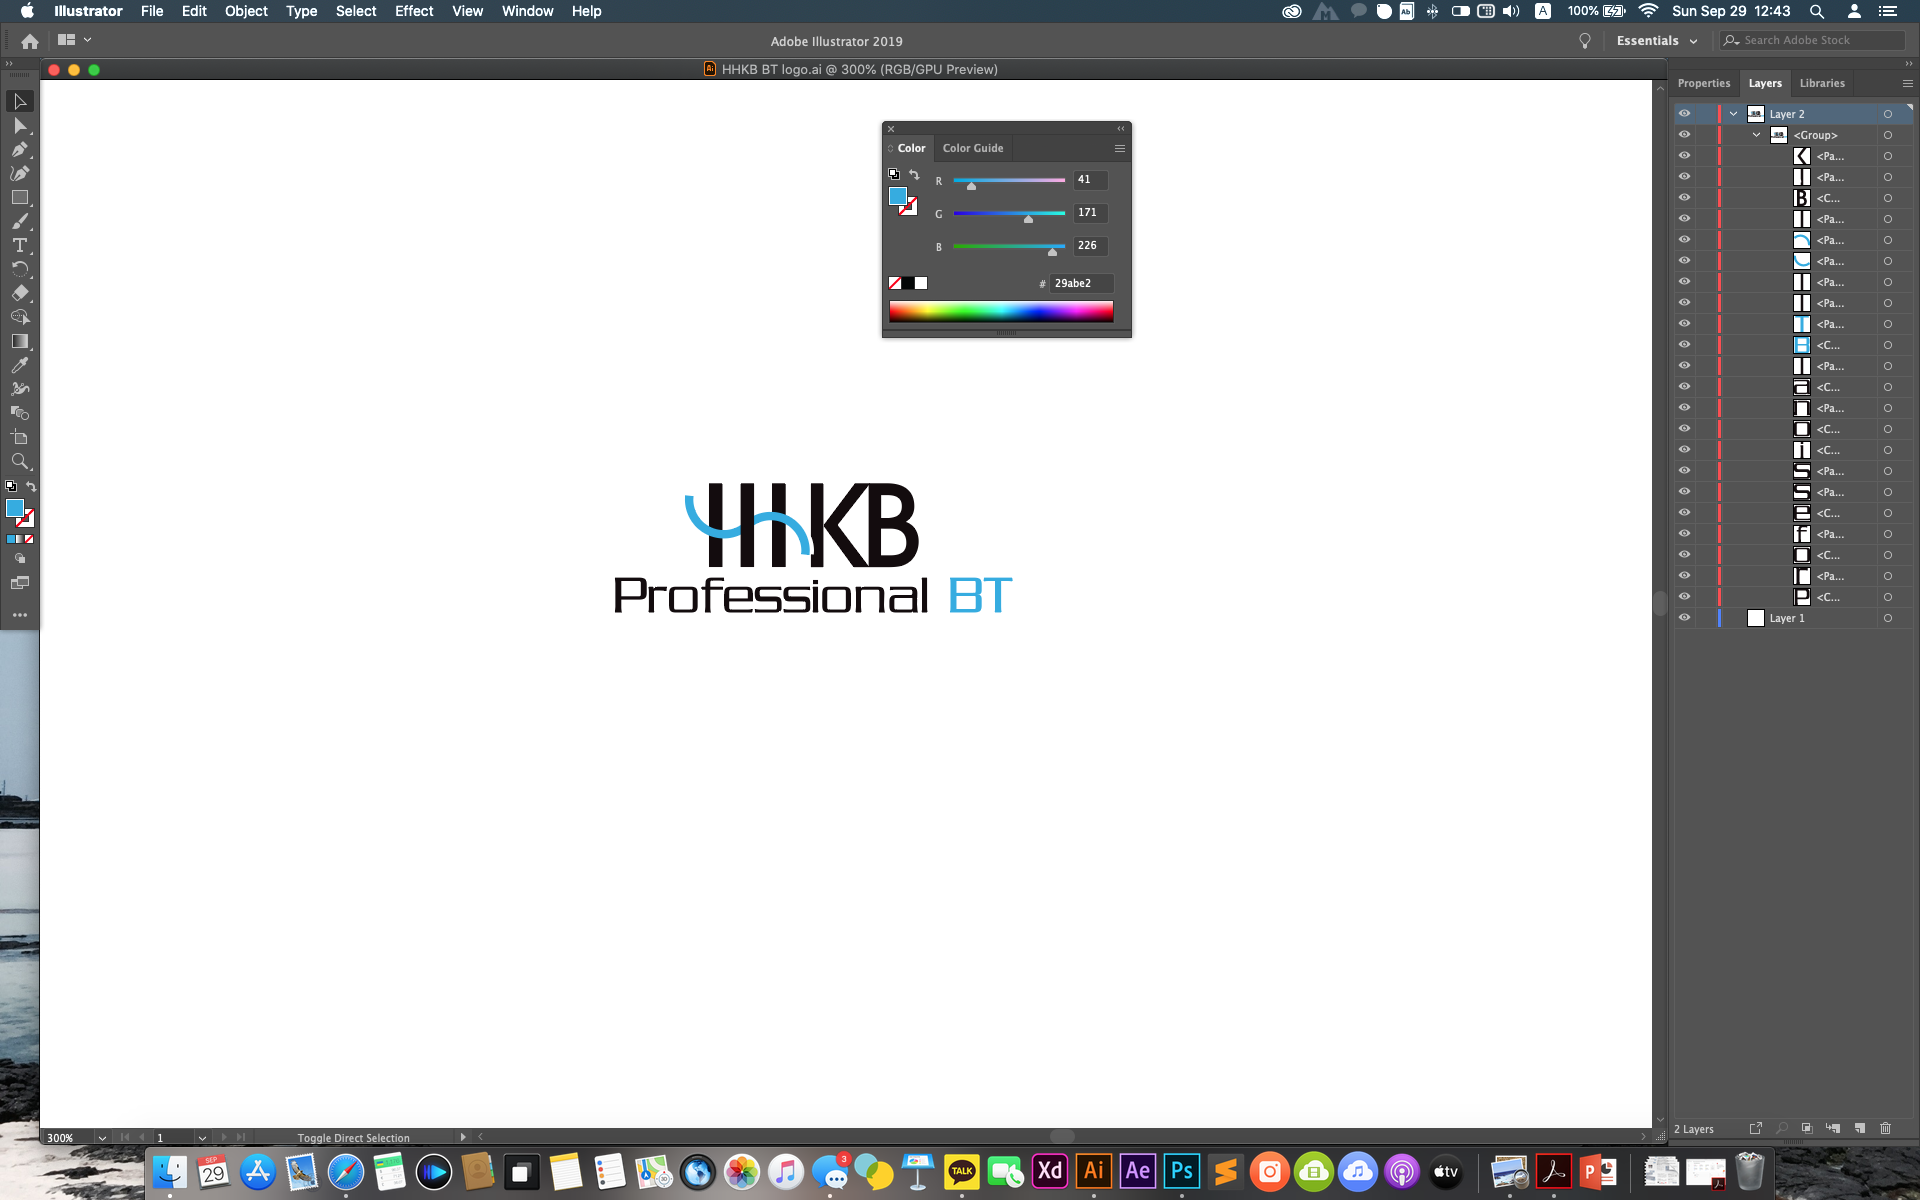Image resolution: width=1920 pixels, height=1200 pixels.
Task: Switch to Properties panel tab
Action: tap(1704, 83)
